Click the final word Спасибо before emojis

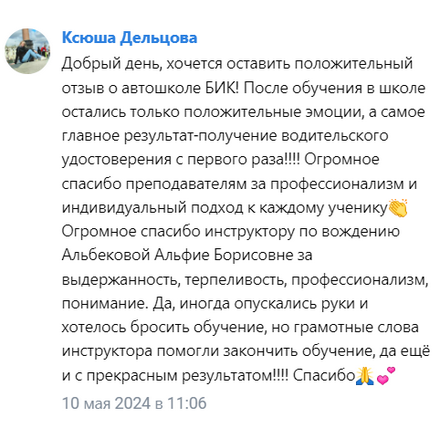click(324, 376)
